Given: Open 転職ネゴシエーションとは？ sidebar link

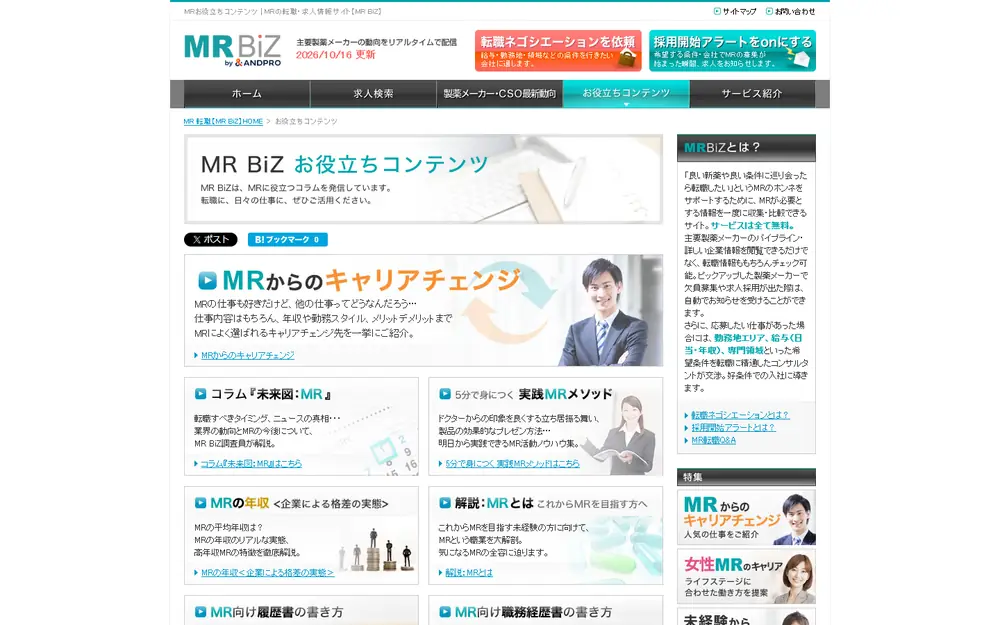Looking at the screenshot, I should point(740,415).
